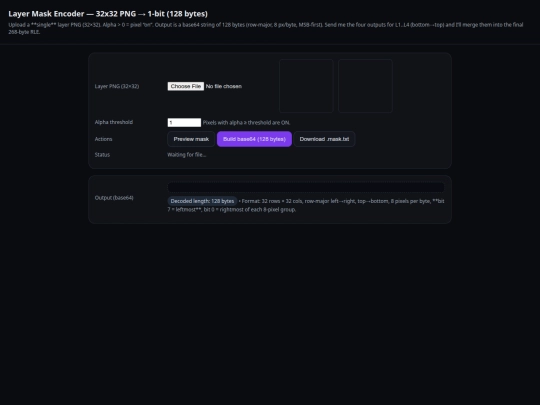
Task: Click the 'Status' label
Action: 102,155
